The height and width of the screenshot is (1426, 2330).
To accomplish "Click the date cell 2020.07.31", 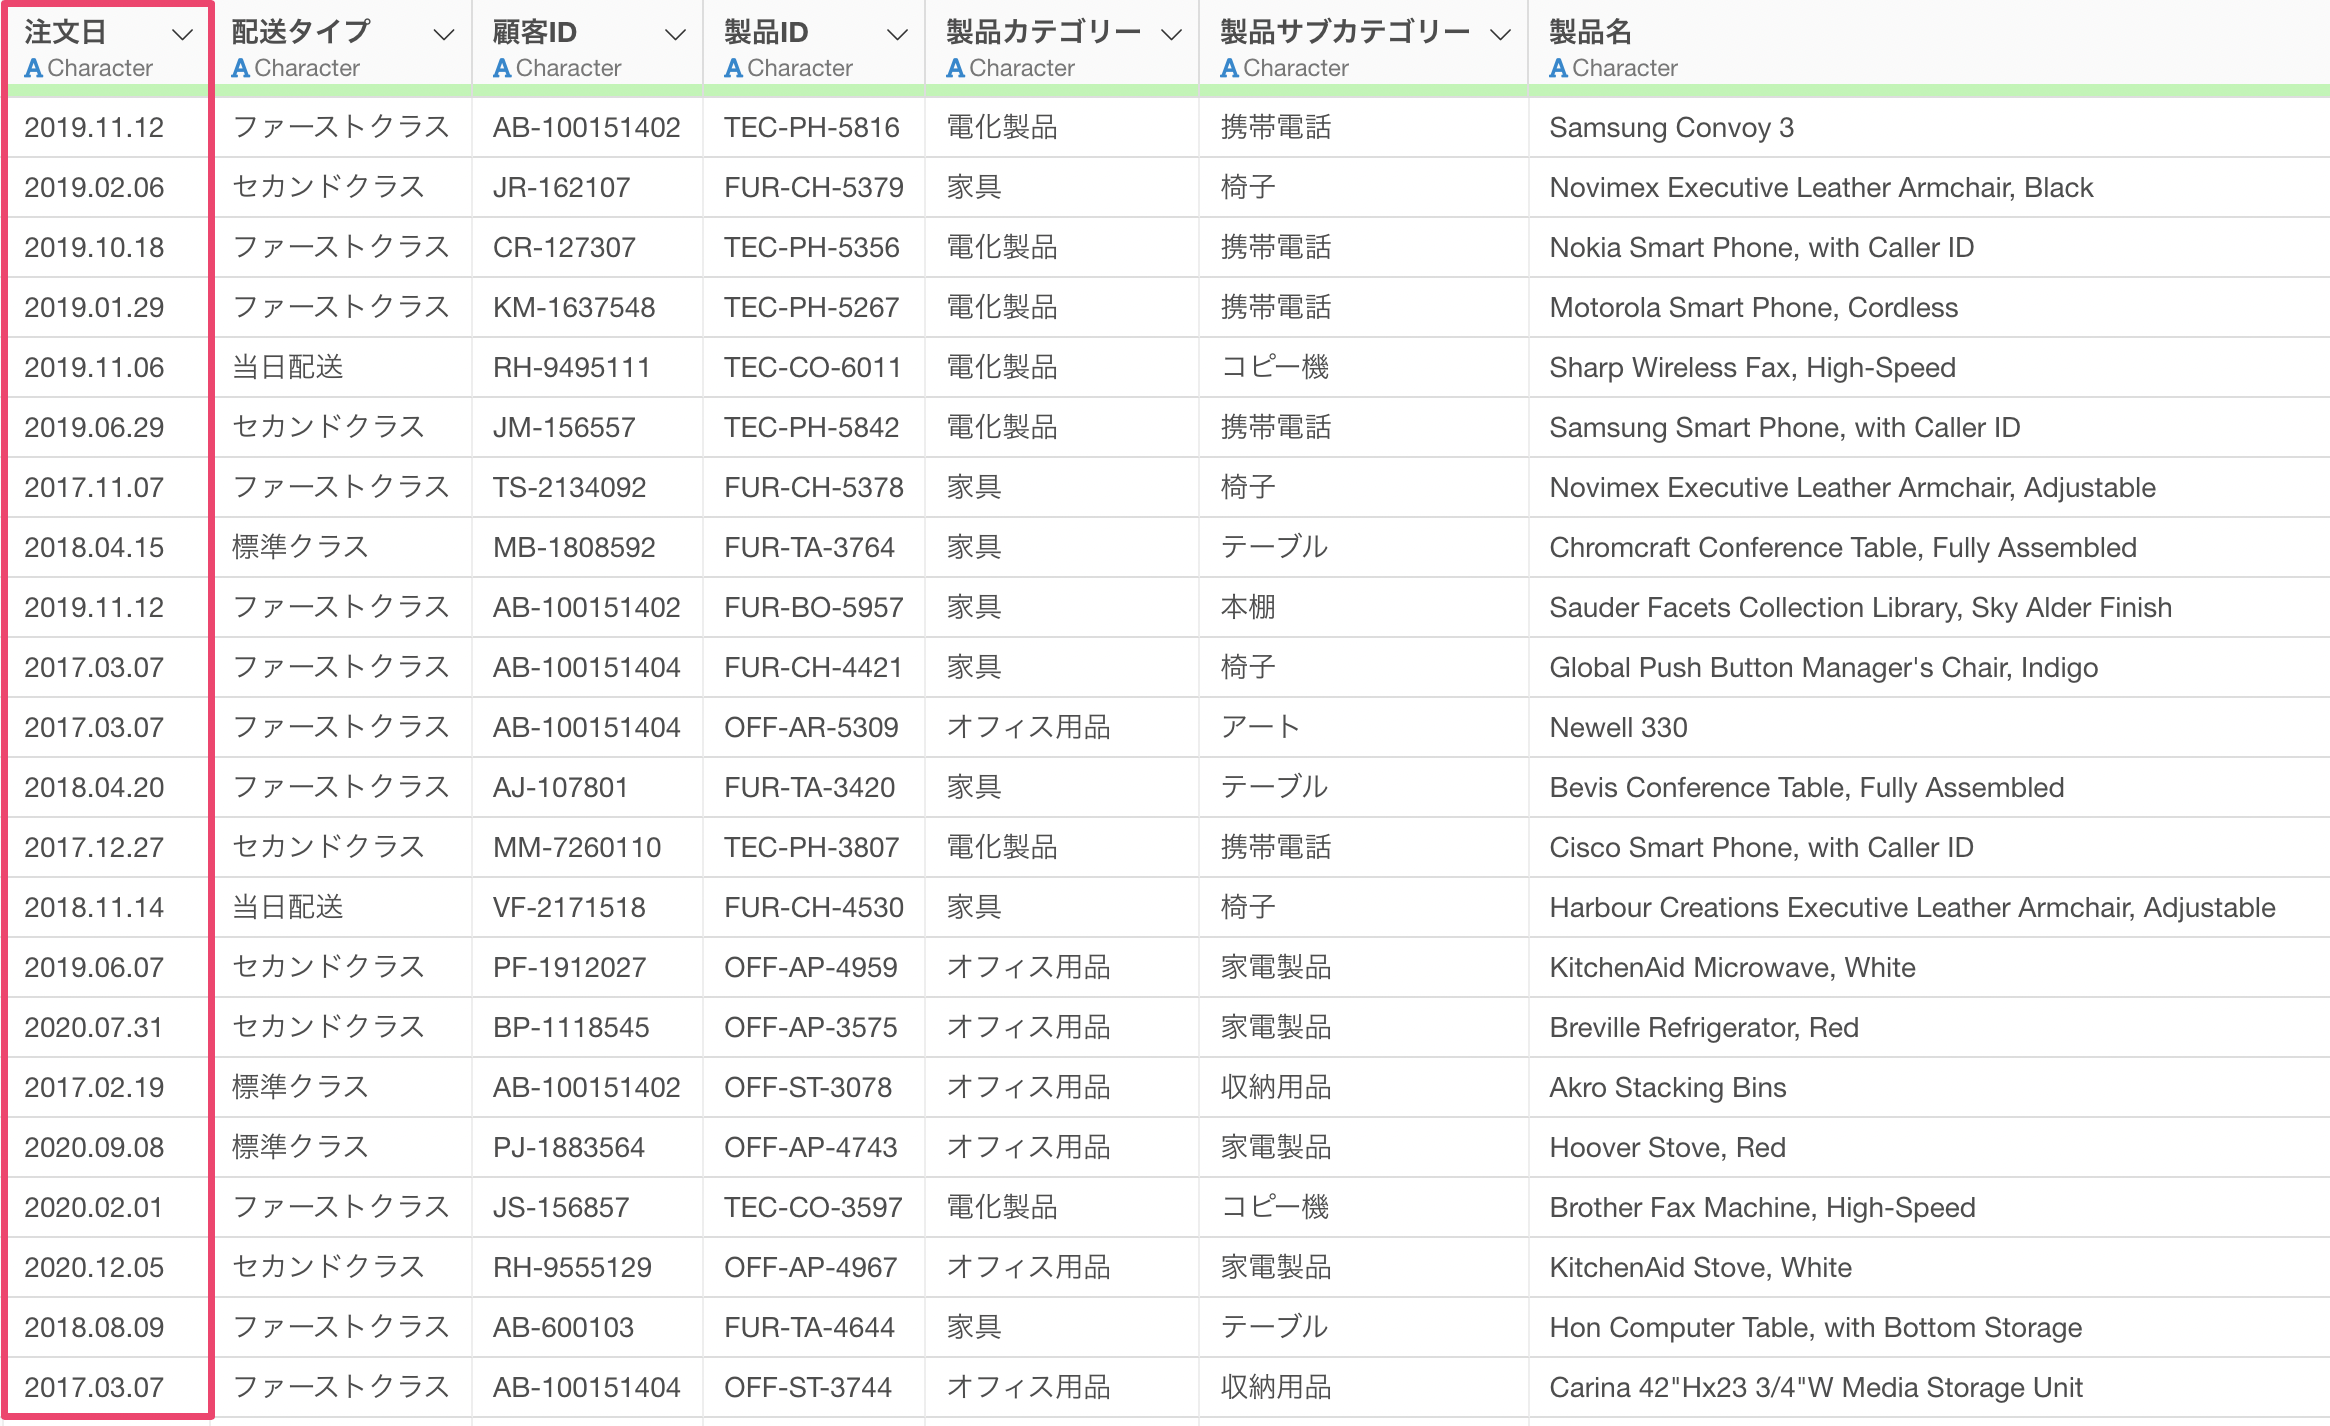I will 94,1027.
